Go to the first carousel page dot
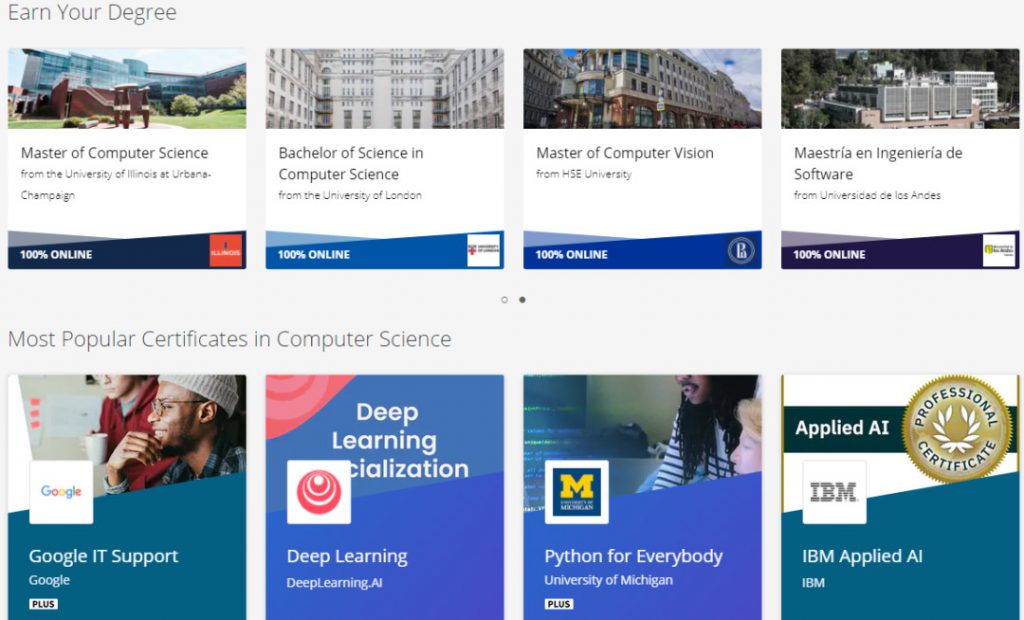 [x=504, y=300]
